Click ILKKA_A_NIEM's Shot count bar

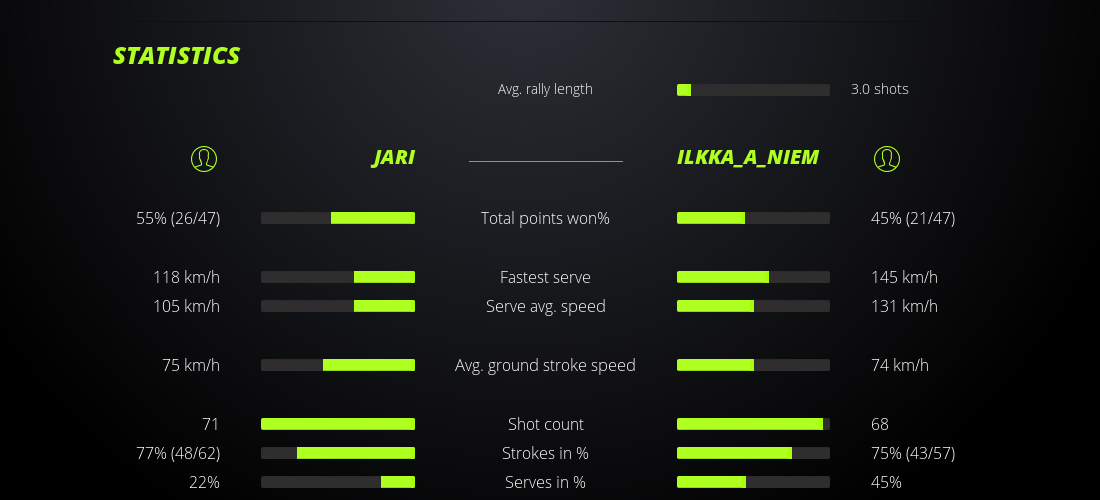[x=753, y=424]
